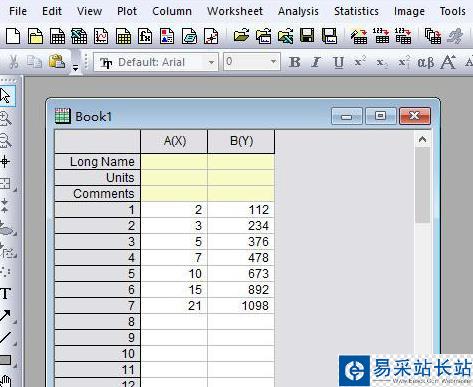Click the Open Excel file icon

coord(285,36)
